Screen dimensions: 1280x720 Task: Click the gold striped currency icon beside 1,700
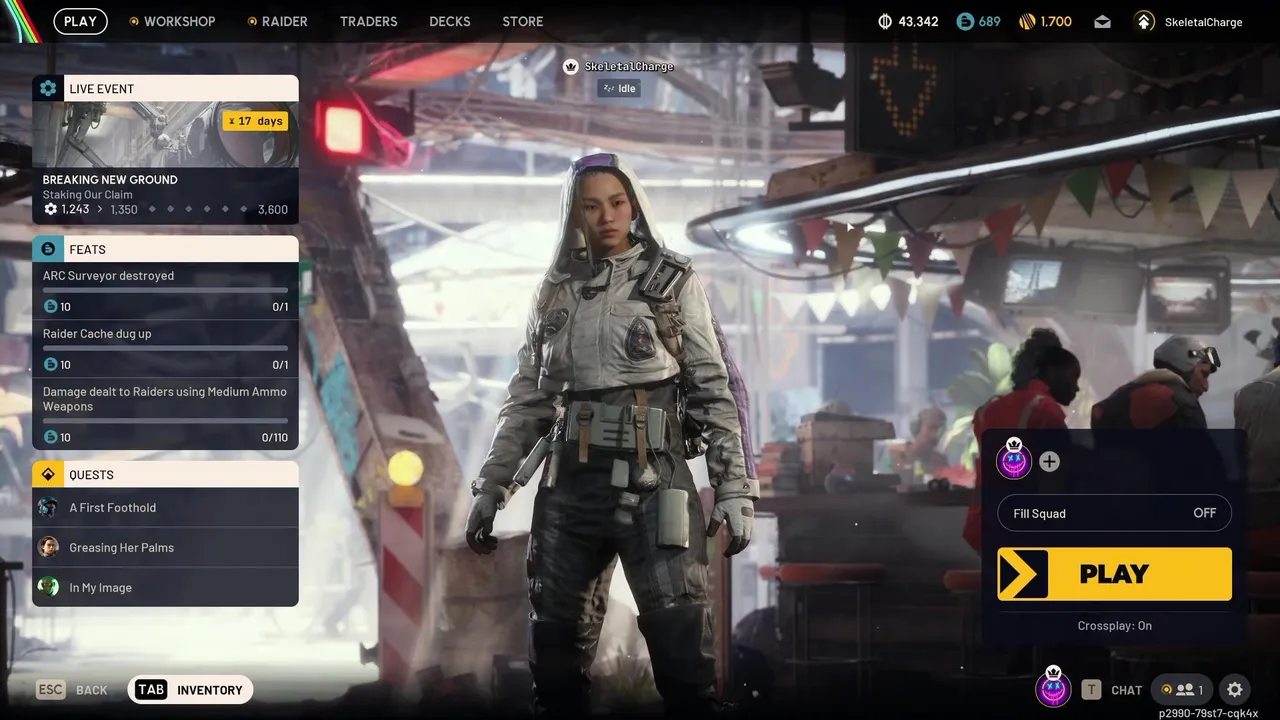coord(1027,21)
